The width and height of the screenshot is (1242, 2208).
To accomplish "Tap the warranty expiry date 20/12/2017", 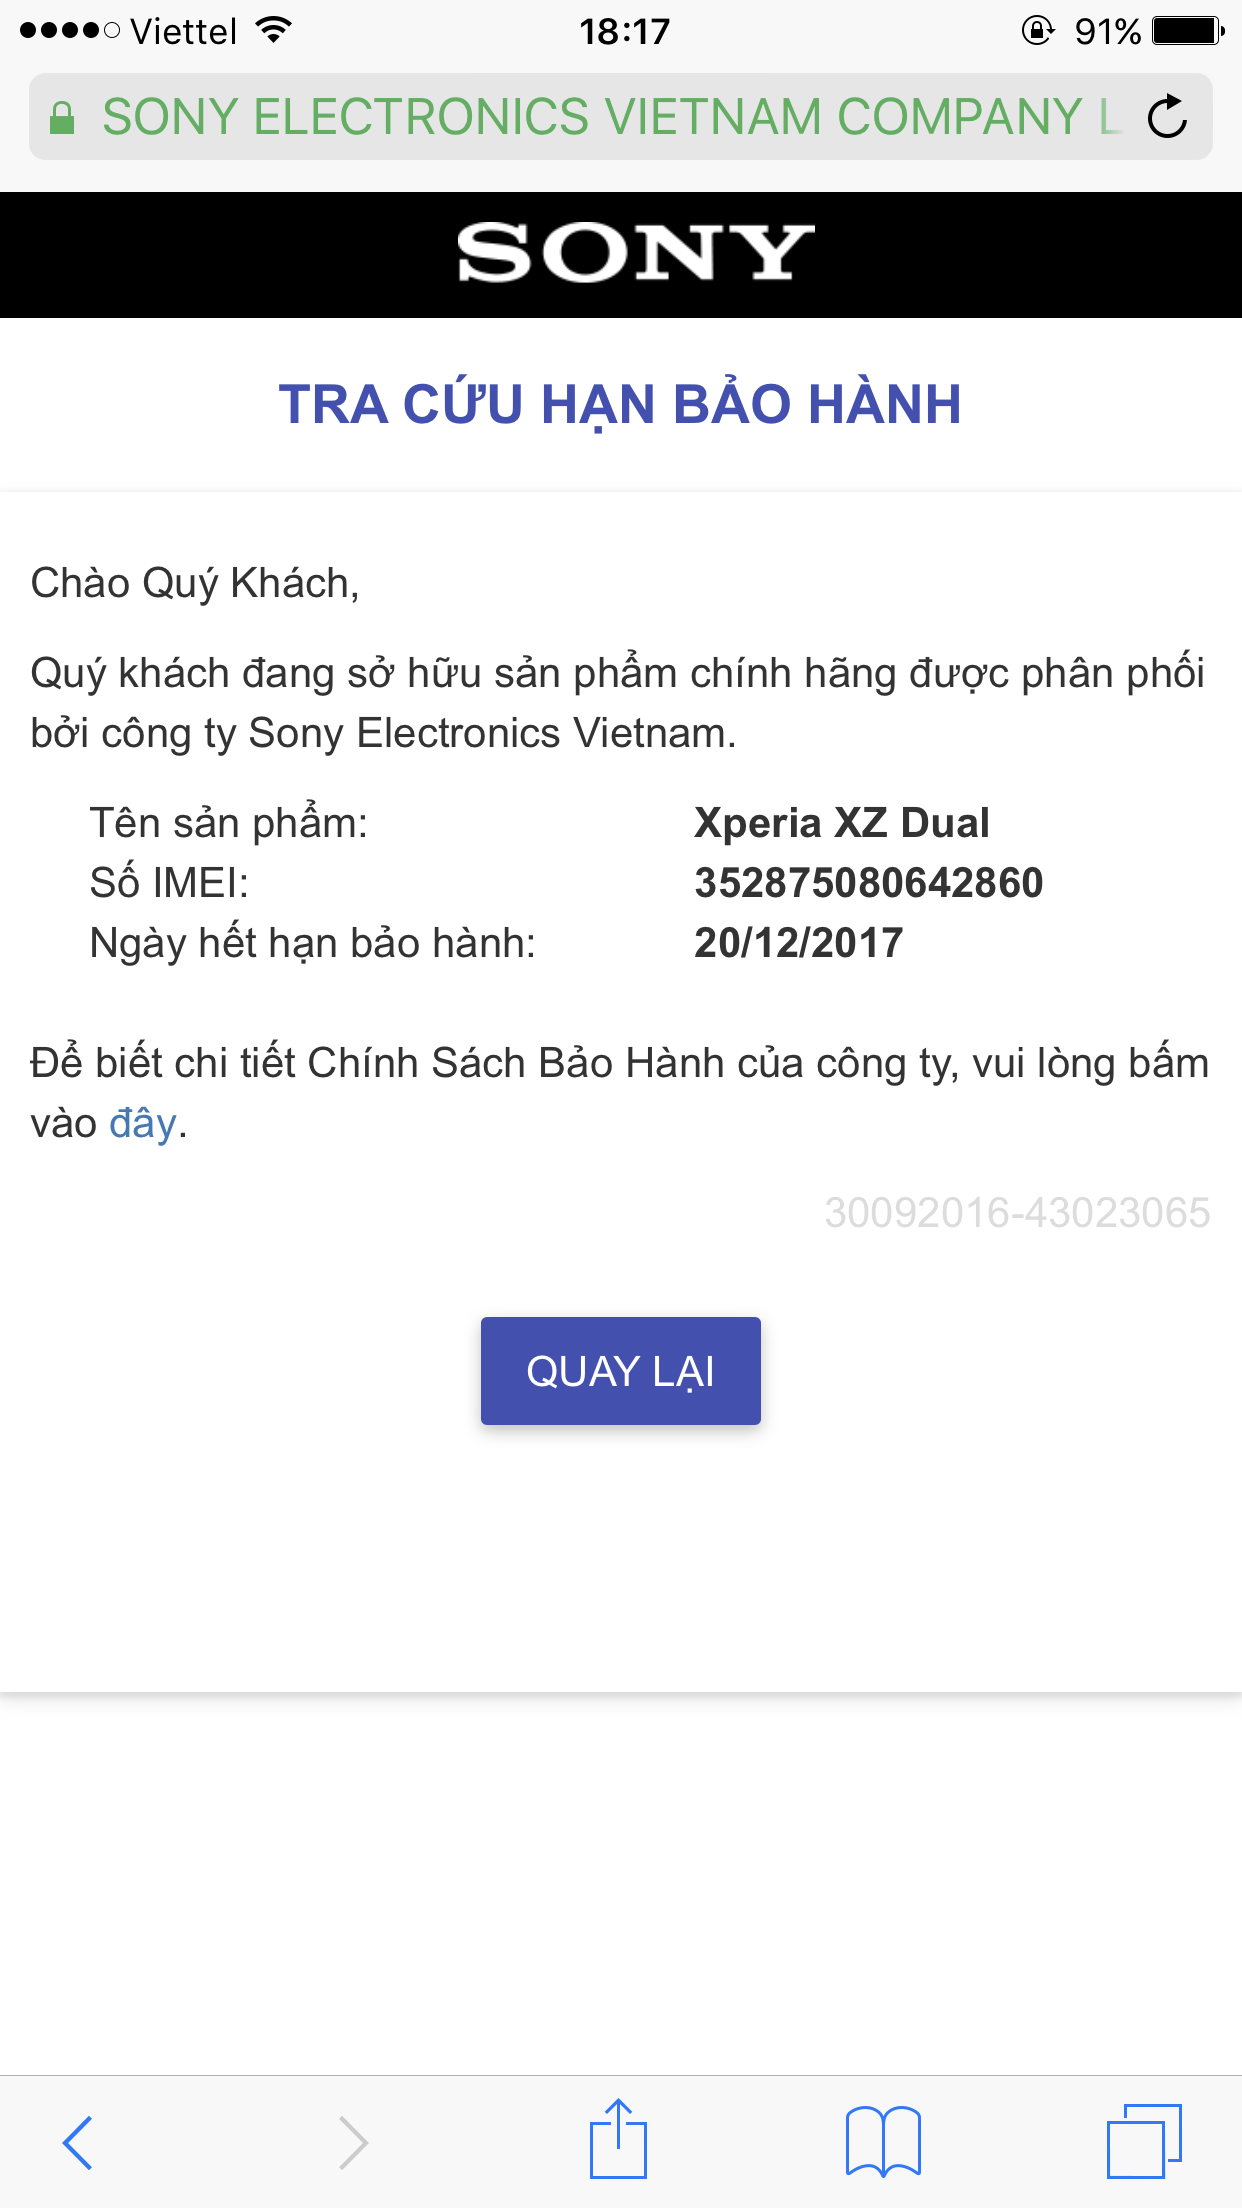I will point(798,943).
